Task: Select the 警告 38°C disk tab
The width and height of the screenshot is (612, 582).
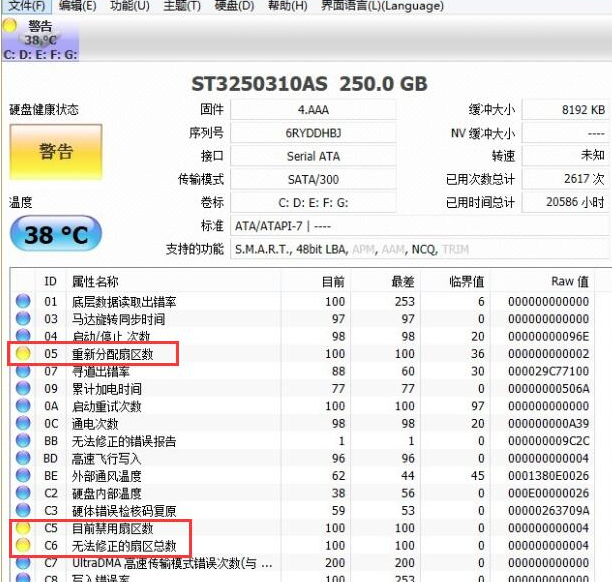Action: point(40,39)
